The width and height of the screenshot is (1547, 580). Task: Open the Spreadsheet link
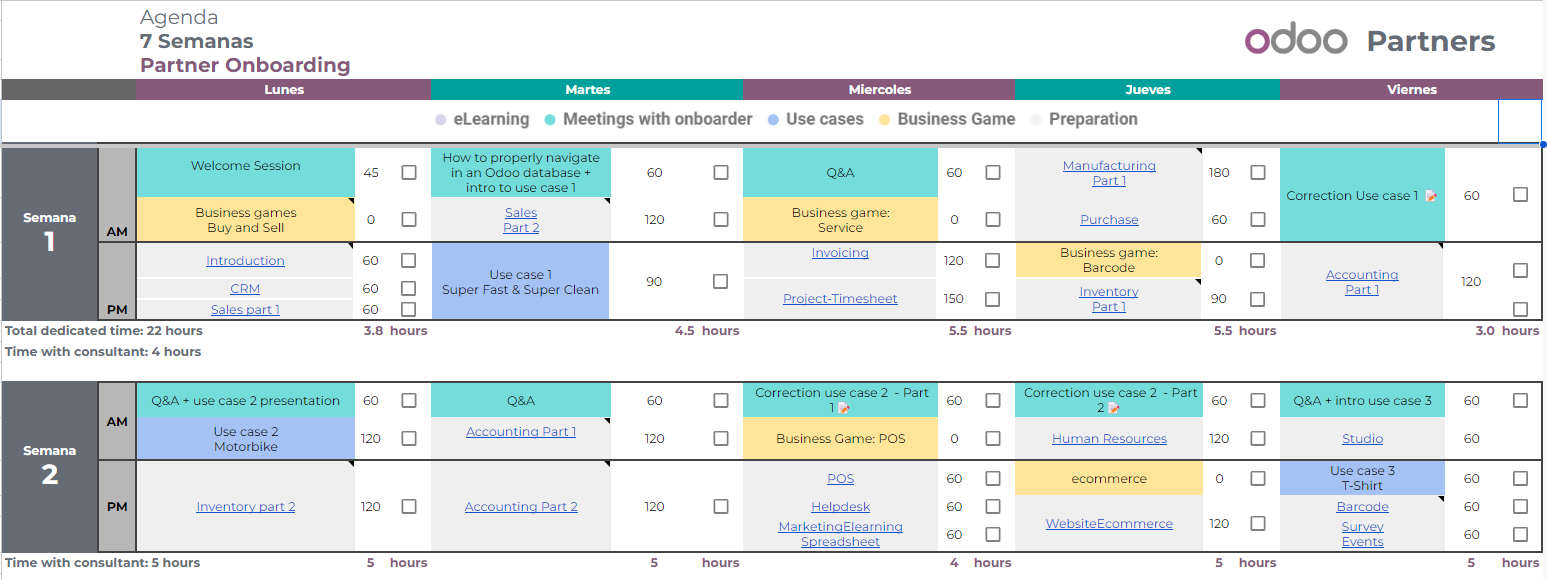pos(840,542)
